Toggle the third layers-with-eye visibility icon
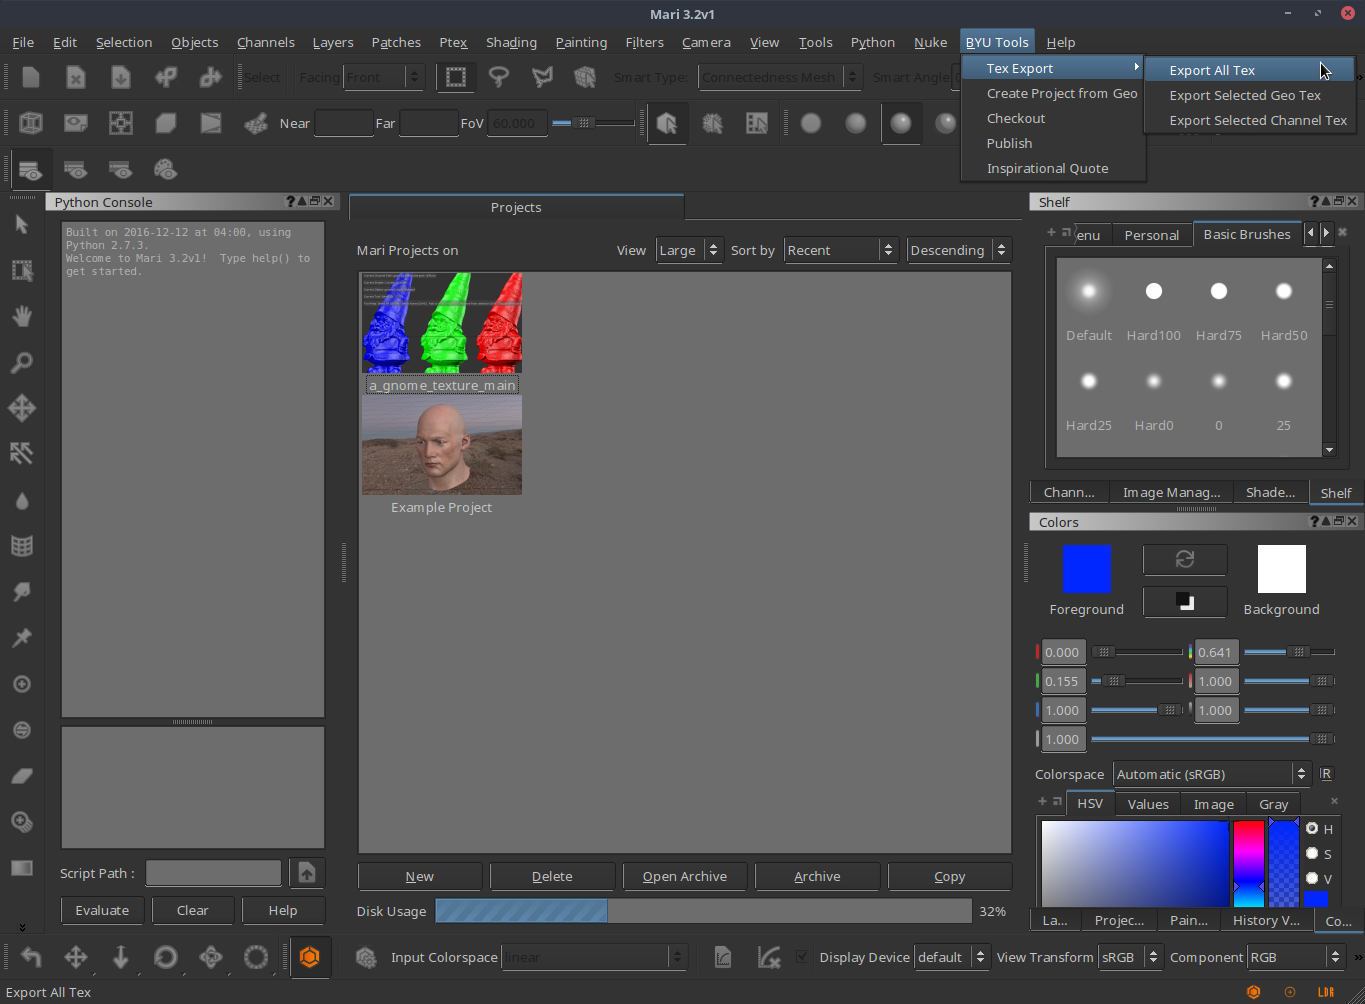1365x1004 pixels. click(121, 169)
